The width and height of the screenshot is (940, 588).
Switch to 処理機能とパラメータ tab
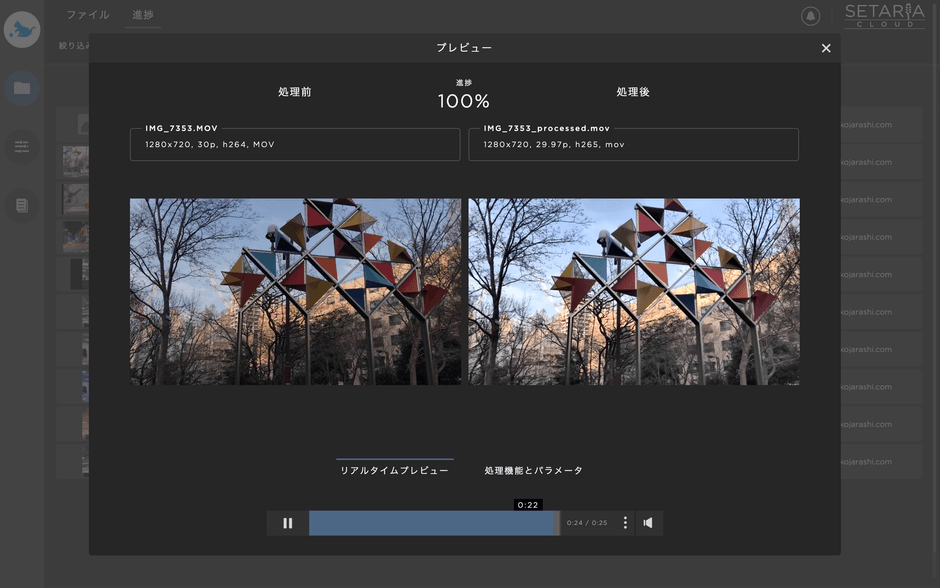tap(533, 470)
